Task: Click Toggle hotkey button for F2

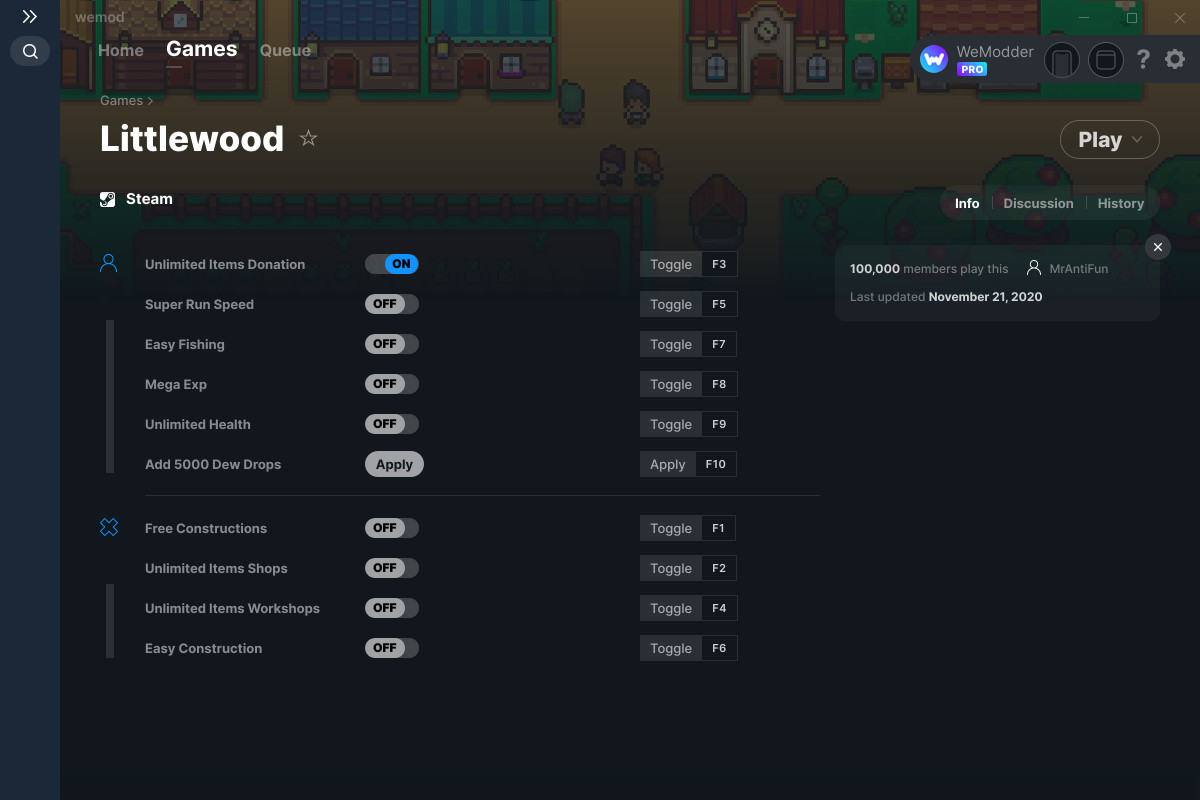Action: tap(688, 568)
